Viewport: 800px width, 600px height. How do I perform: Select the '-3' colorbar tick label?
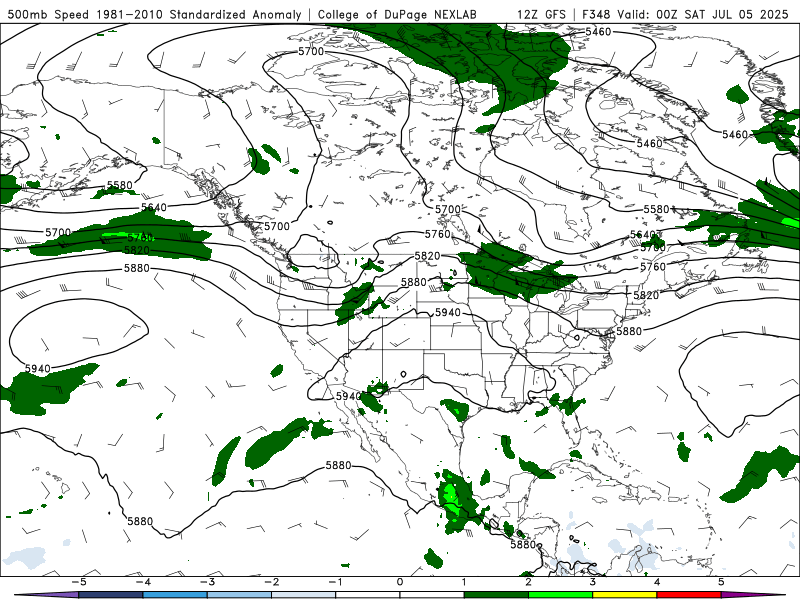point(207,582)
